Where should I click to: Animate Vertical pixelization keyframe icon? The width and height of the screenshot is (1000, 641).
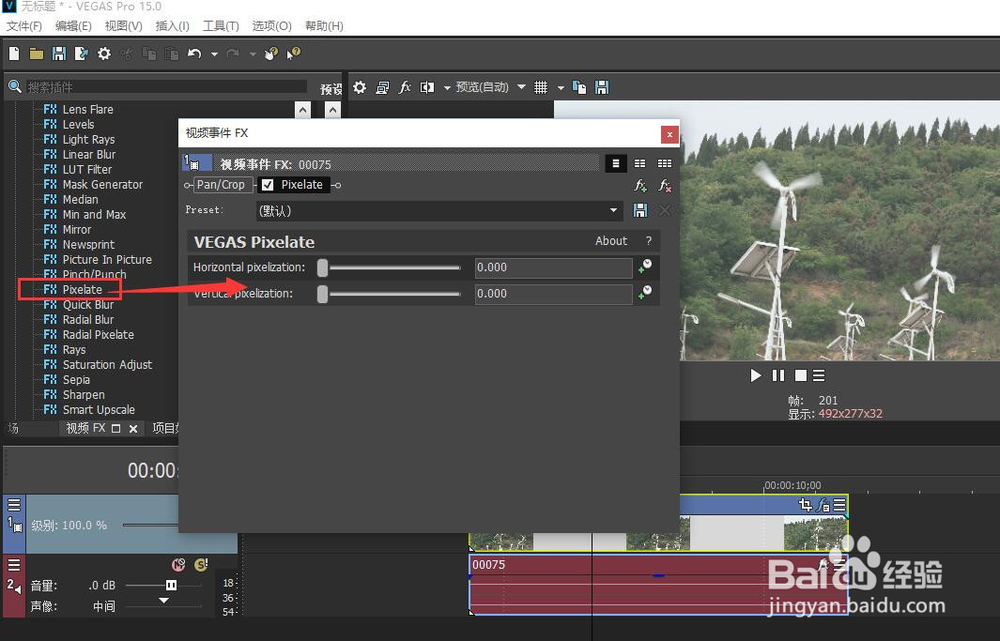tap(645, 293)
